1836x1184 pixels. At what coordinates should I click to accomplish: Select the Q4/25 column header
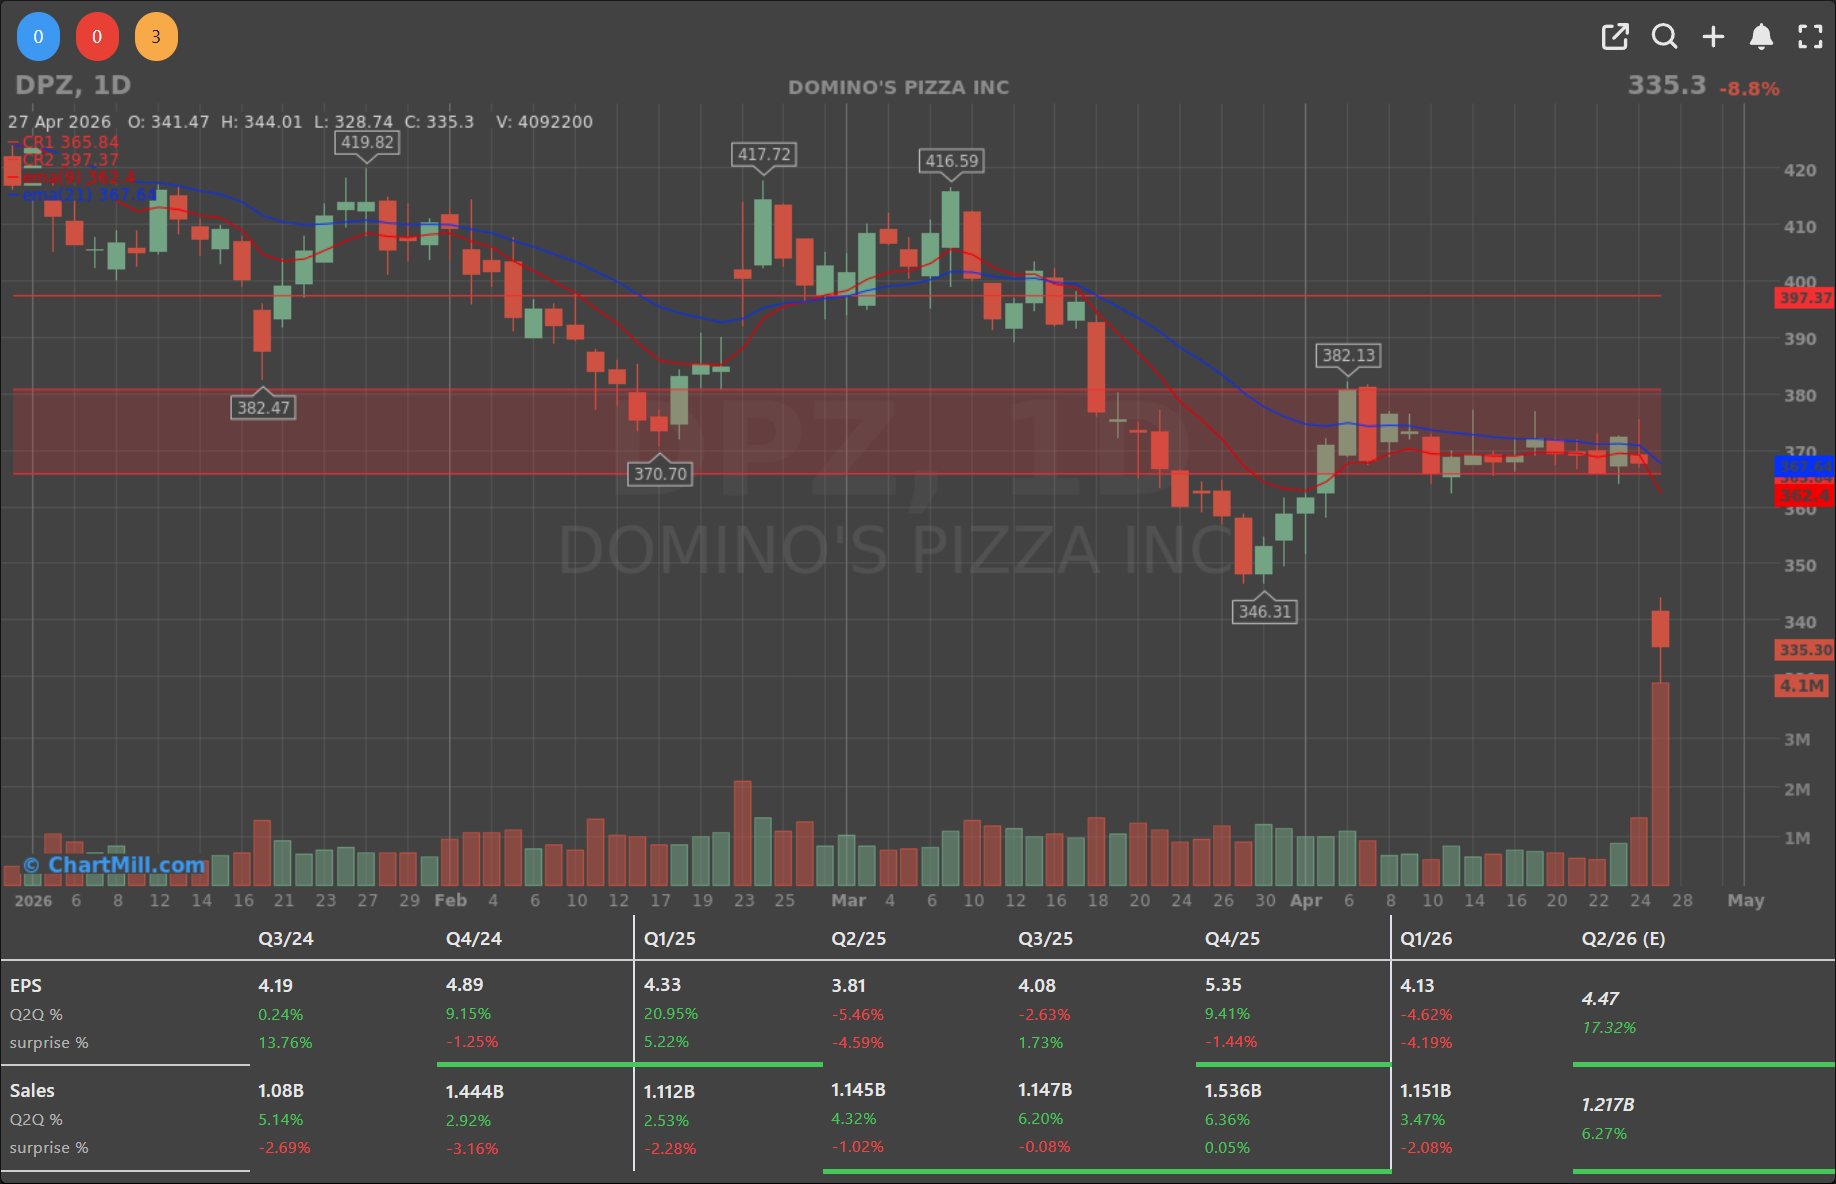(x=1233, y=939)
